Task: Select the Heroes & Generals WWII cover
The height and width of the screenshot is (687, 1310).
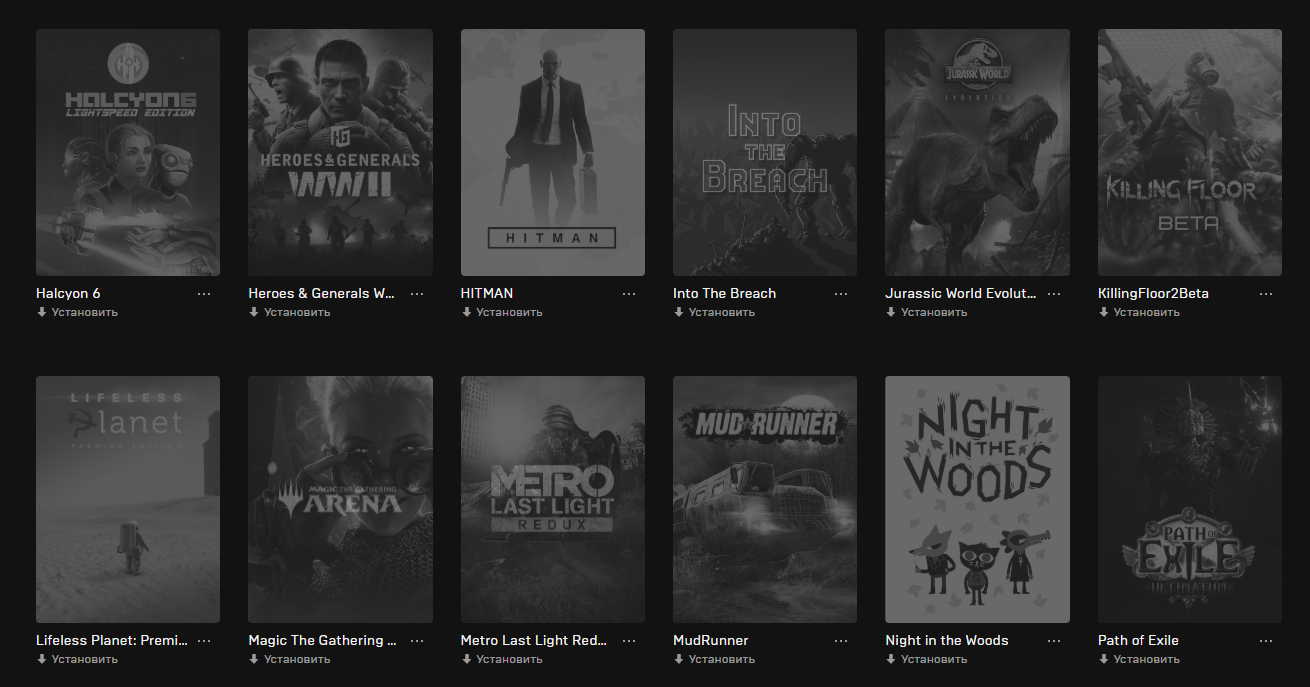Action: (x=340, y=152)
